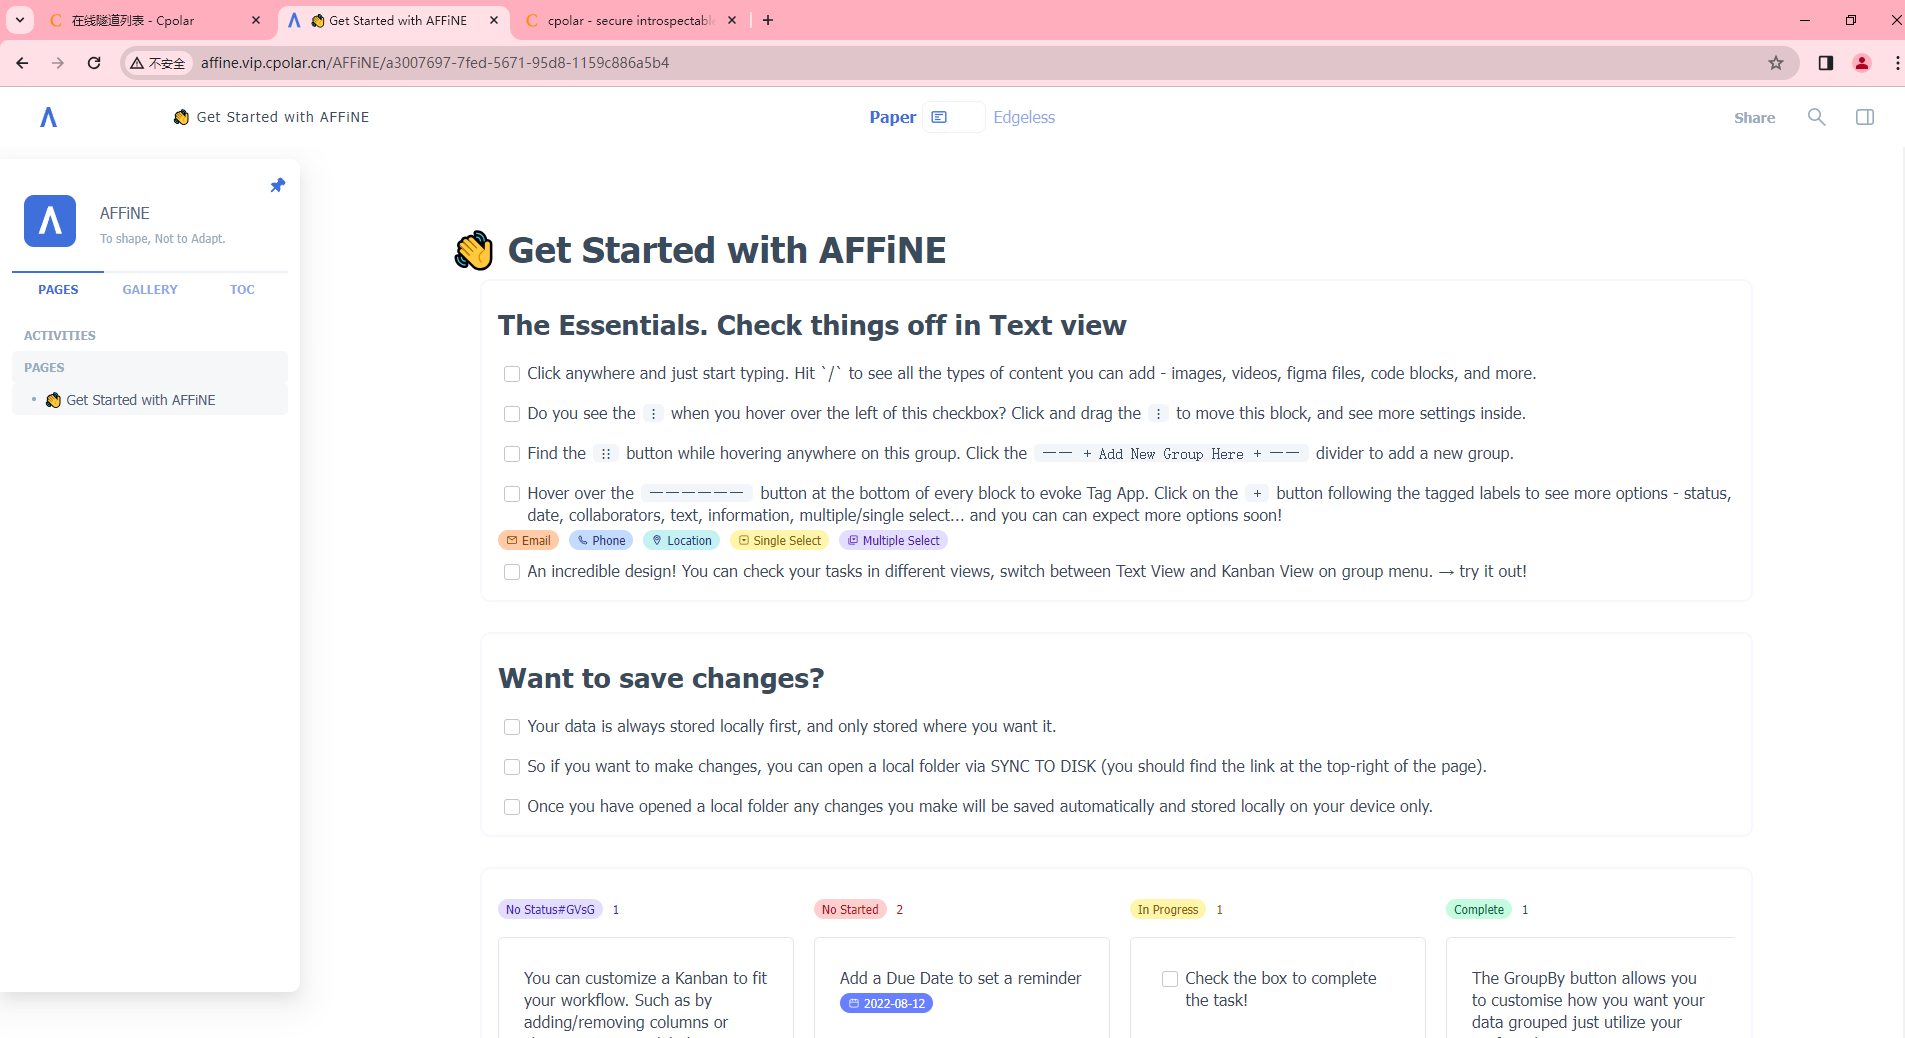
Task: Click the Share button
Action: (1754, 117)
